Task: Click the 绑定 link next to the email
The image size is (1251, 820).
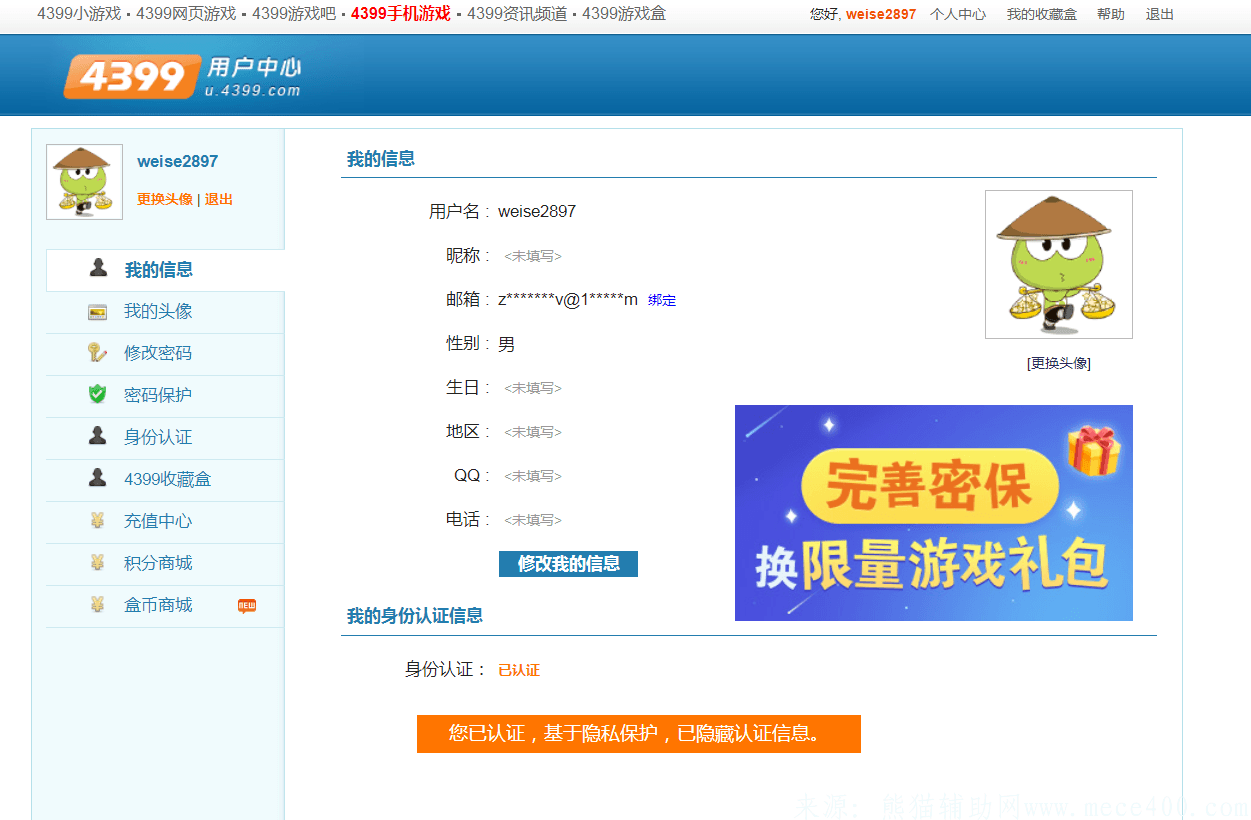Action: (661, 300)
